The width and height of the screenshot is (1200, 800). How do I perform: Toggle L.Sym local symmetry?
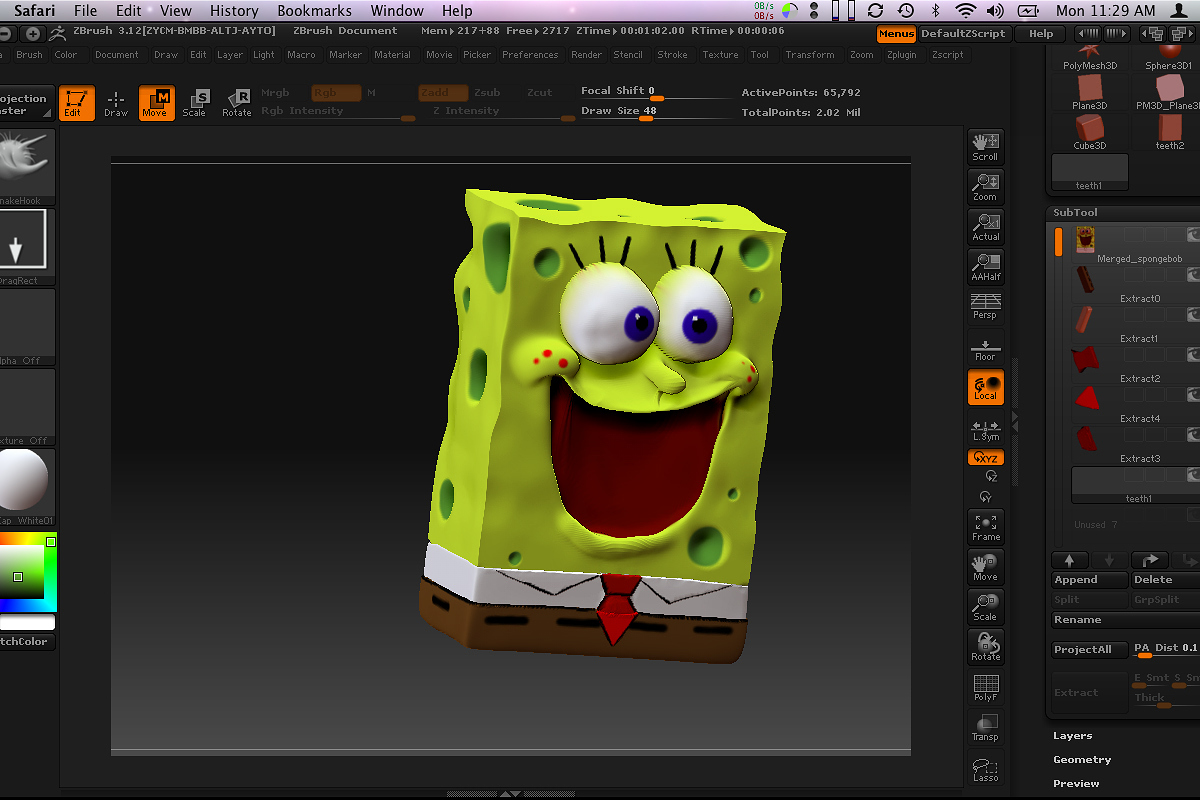[x=985, y=428]
